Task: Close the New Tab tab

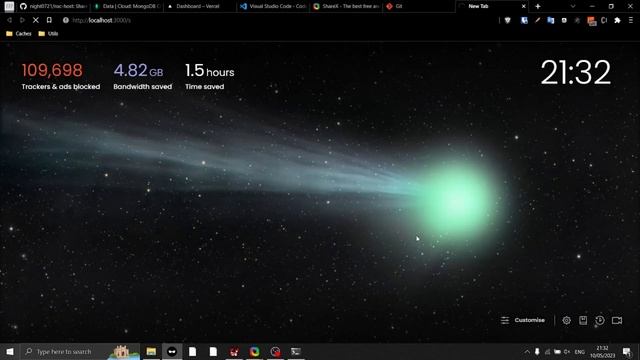Action: click(524, 6)
